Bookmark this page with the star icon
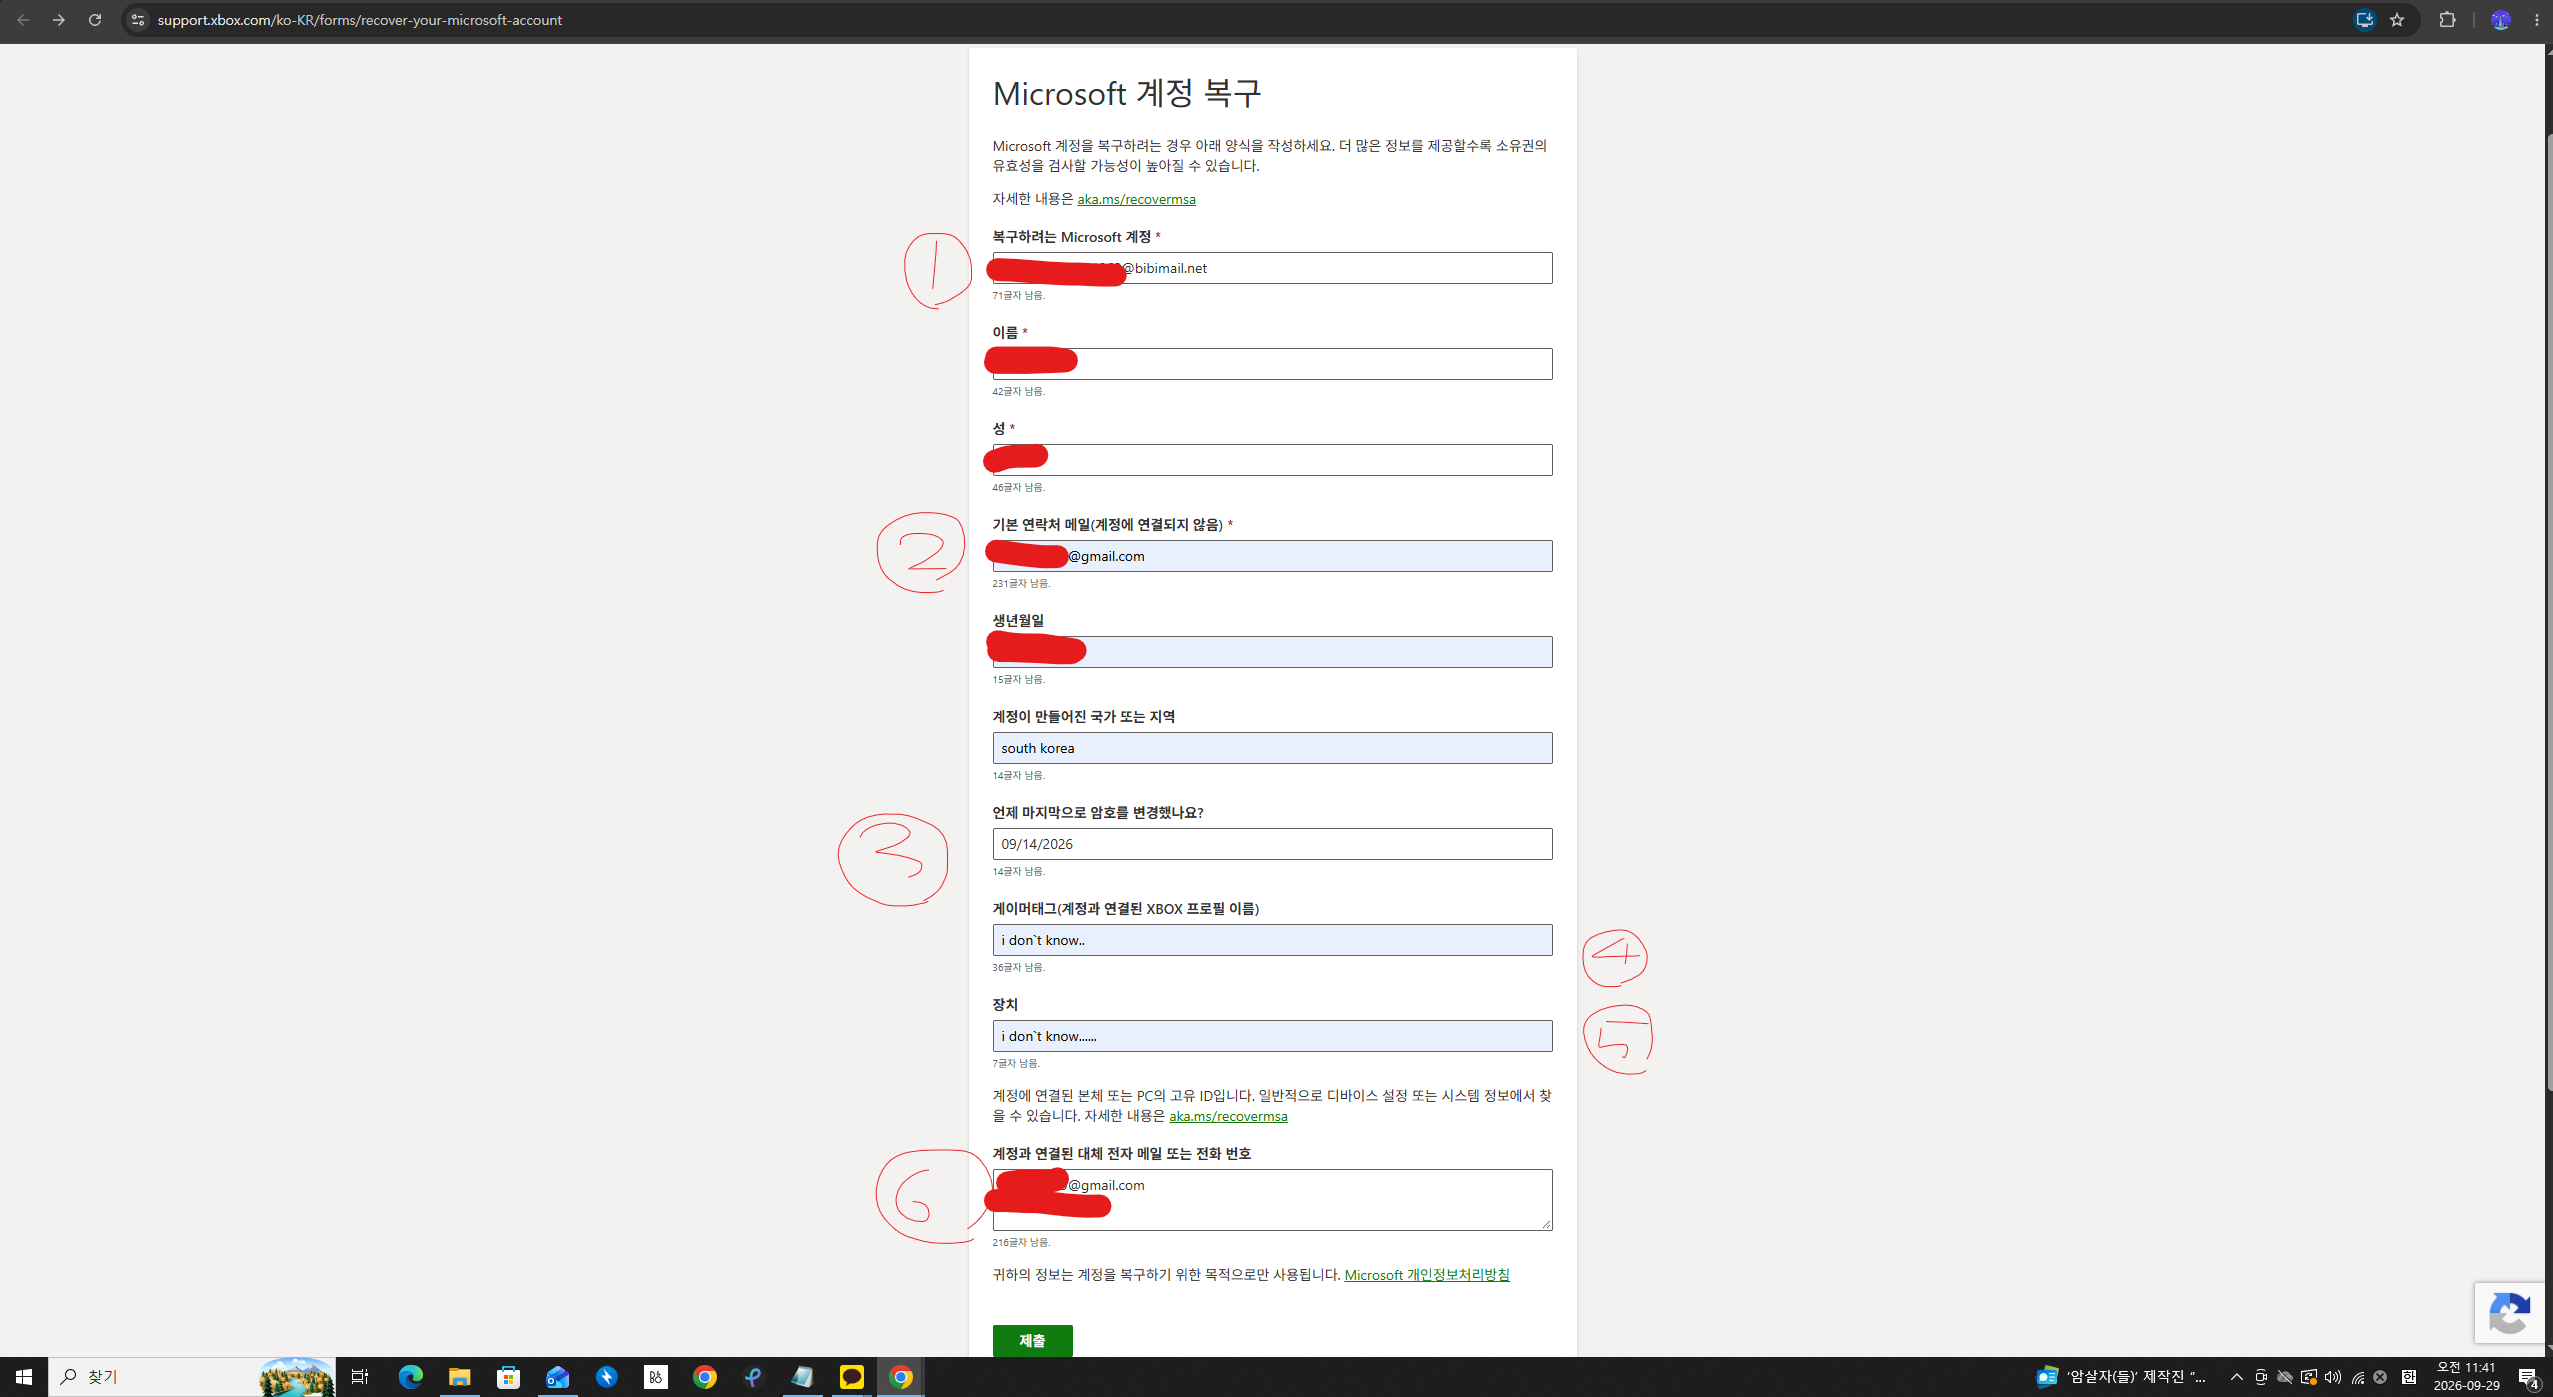Image resolution: width=2553 pixels, height=1397 pixels. click(x=2397, y=20)
